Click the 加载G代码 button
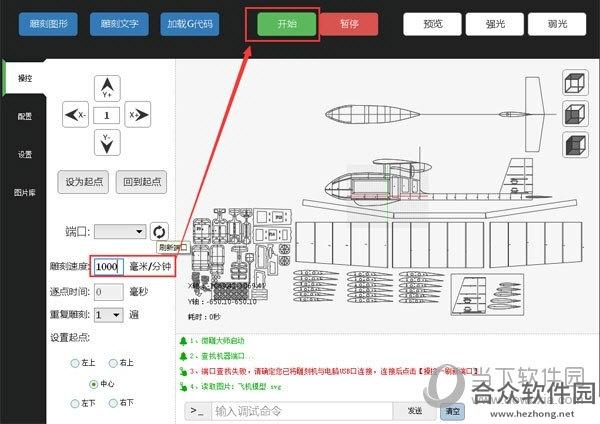The width and height of the screenshot is (600, 424). [x=190, y=24]
